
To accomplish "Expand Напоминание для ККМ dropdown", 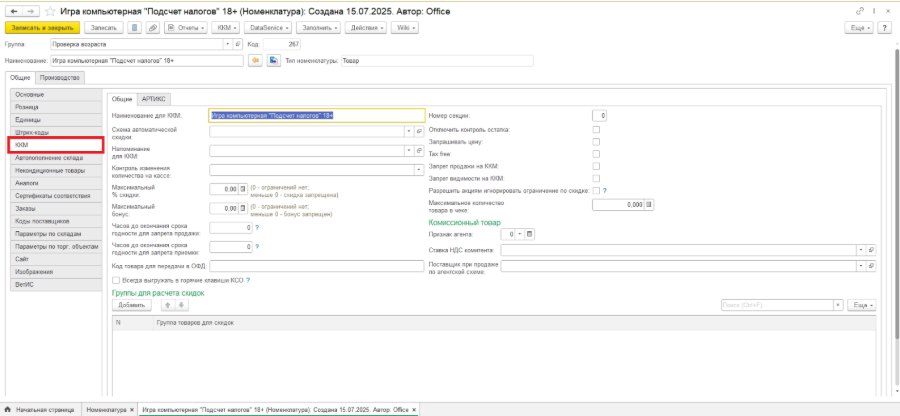I will tap(410, 150).
